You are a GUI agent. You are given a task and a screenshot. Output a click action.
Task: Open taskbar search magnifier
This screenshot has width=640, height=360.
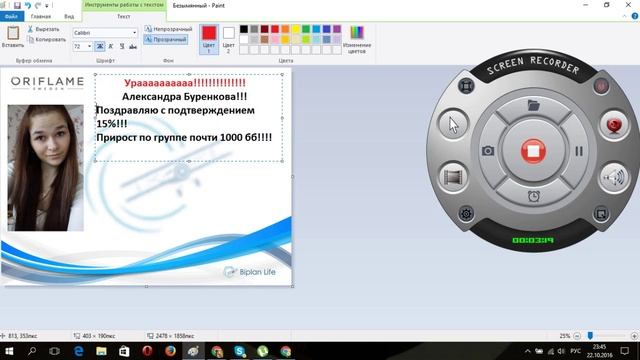32,351
